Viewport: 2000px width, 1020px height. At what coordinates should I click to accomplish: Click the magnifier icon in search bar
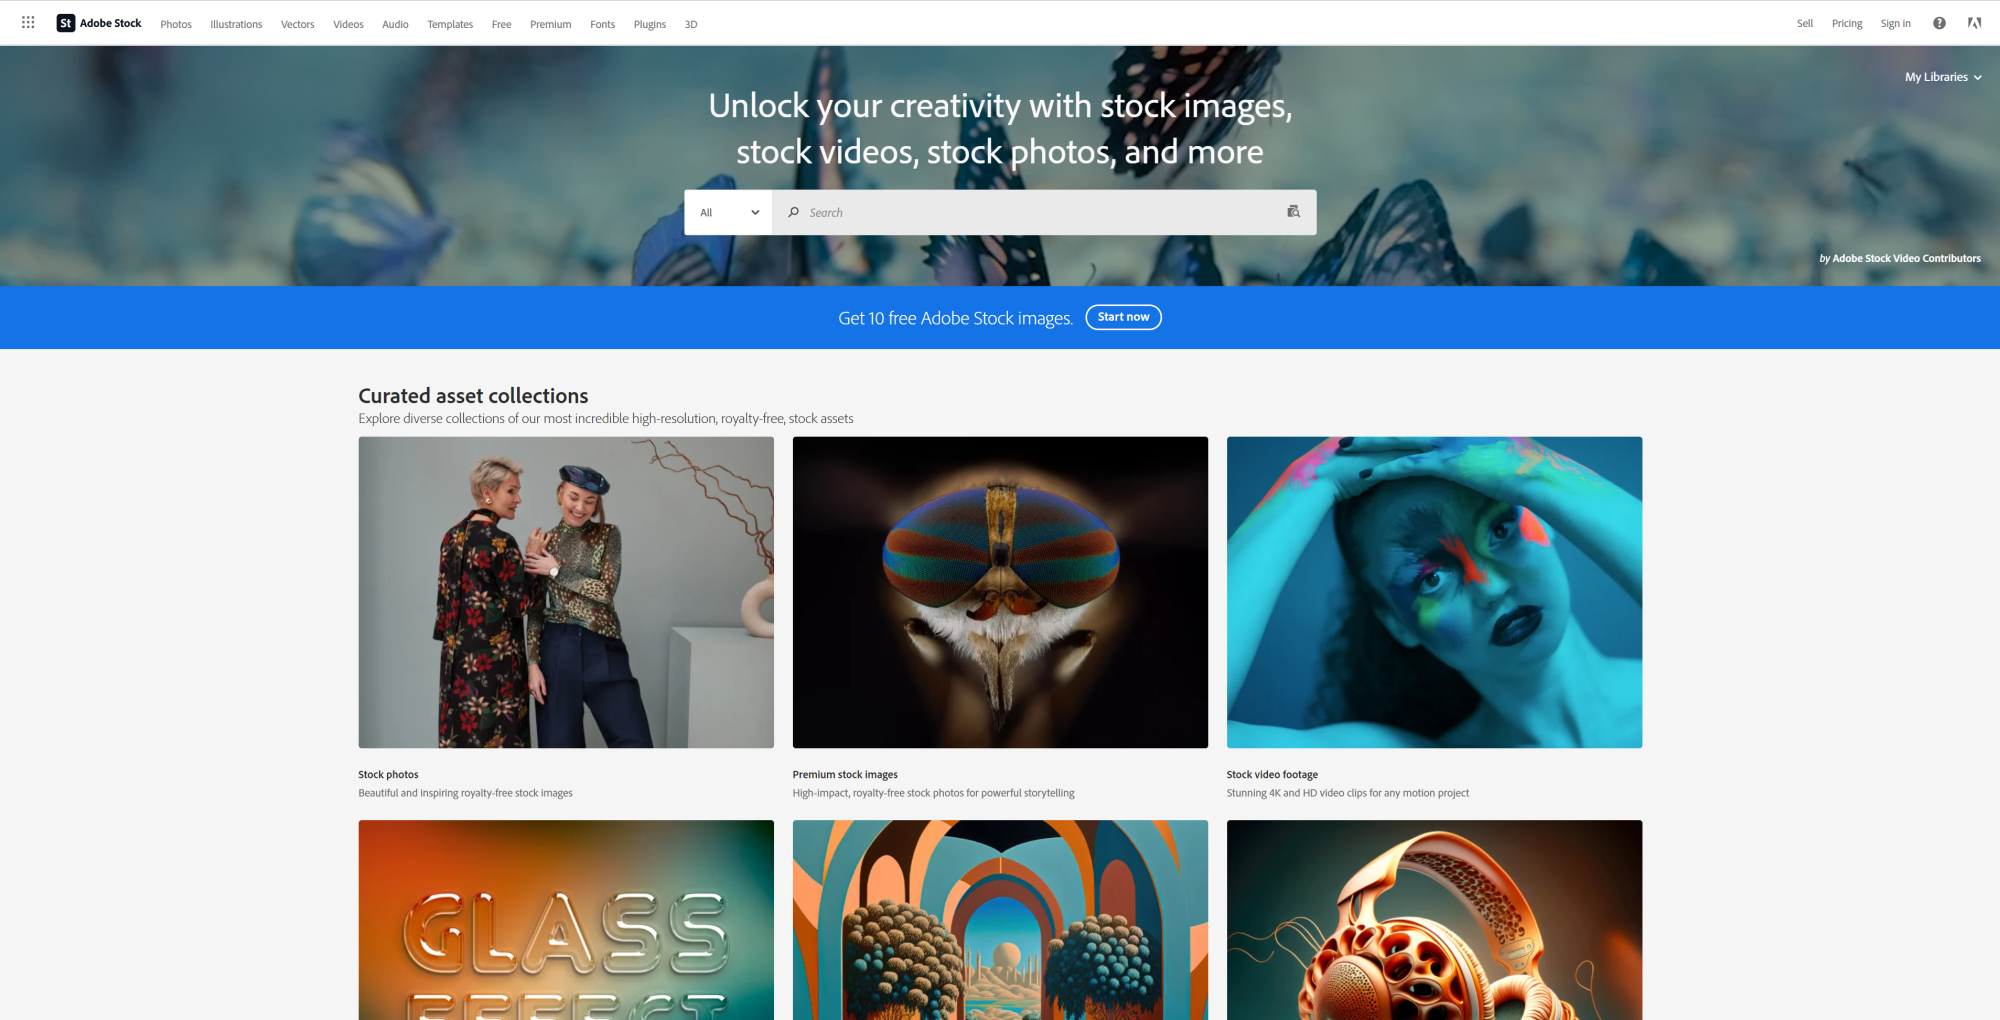pos(794,212)
